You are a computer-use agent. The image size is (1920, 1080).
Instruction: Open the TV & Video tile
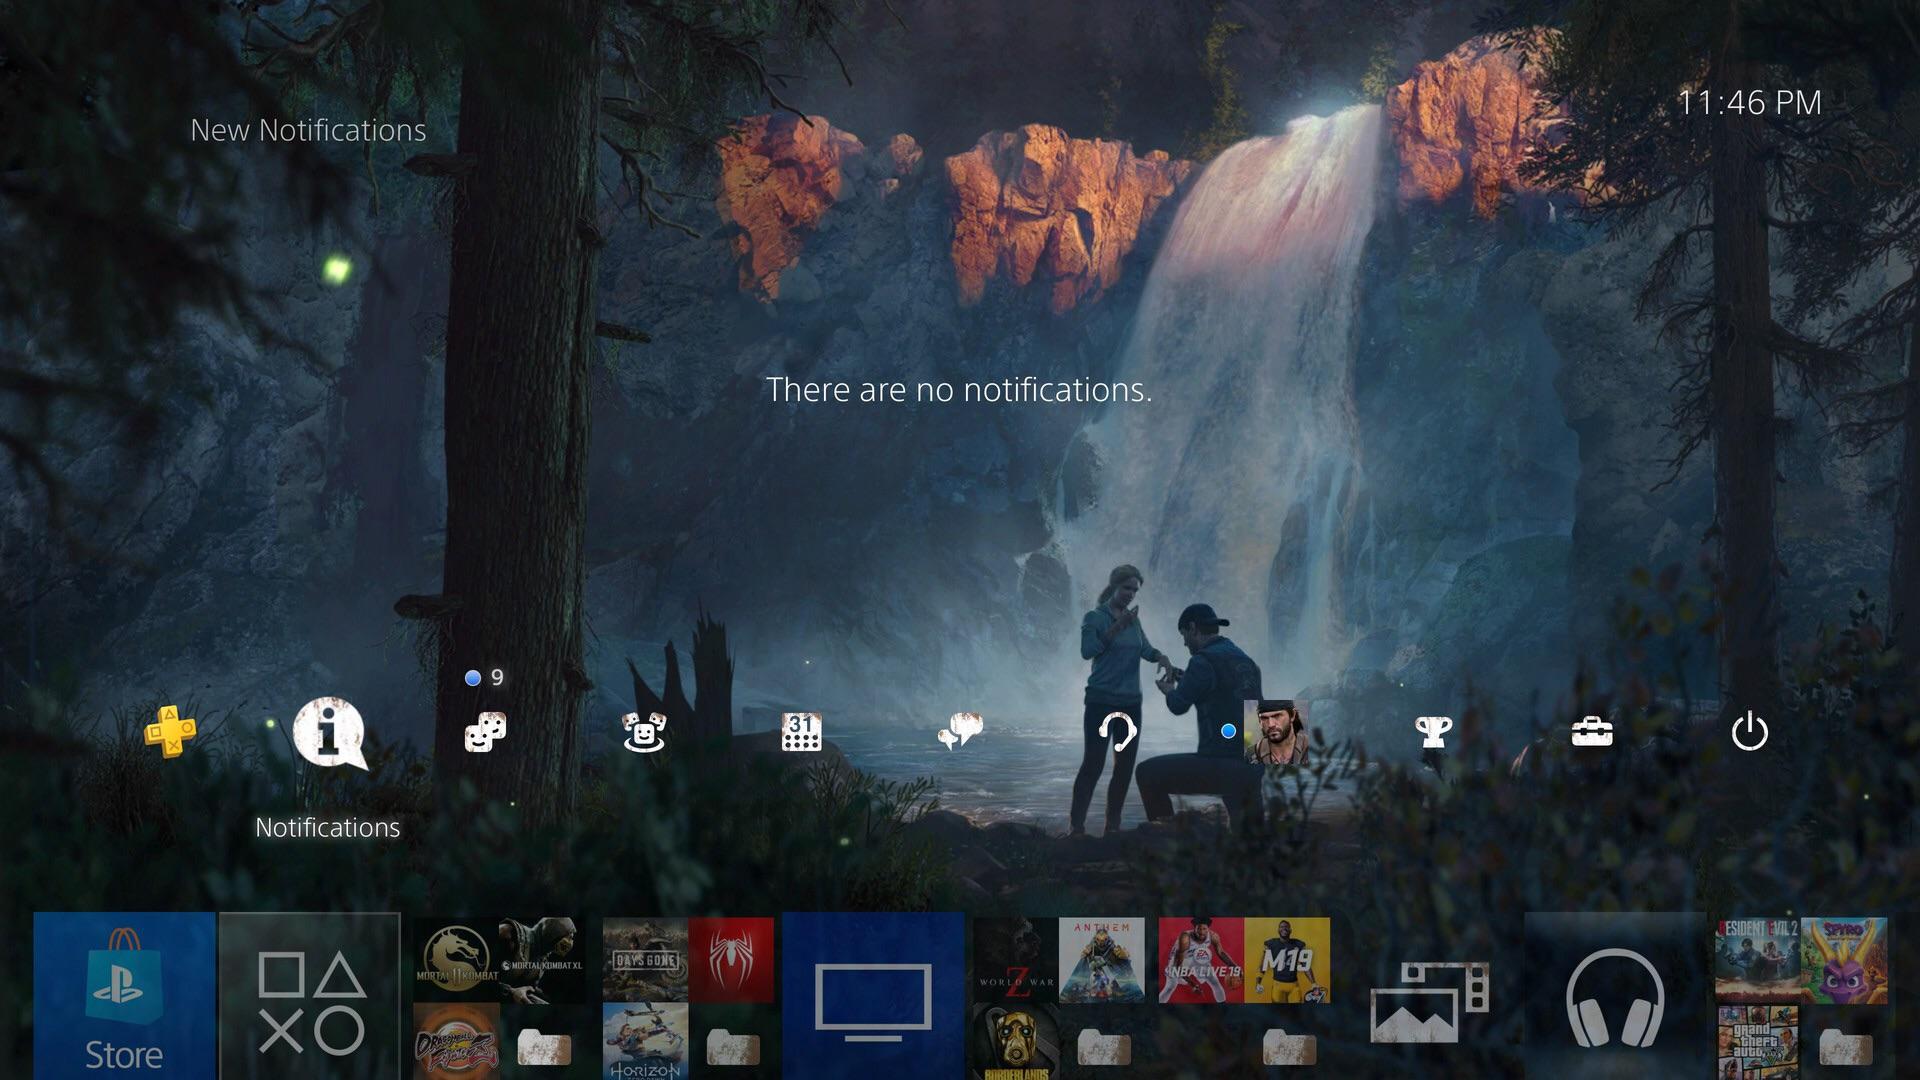pos(873,996)
